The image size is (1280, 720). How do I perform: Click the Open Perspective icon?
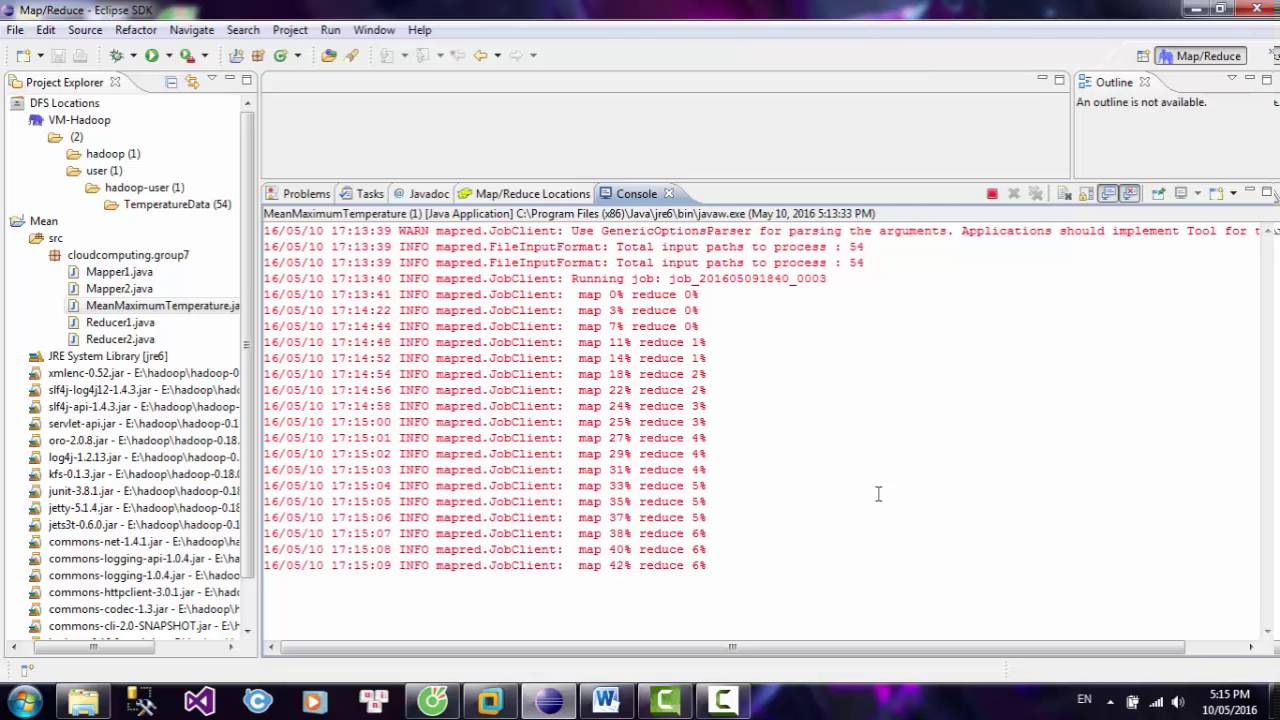coord(1143,56)
